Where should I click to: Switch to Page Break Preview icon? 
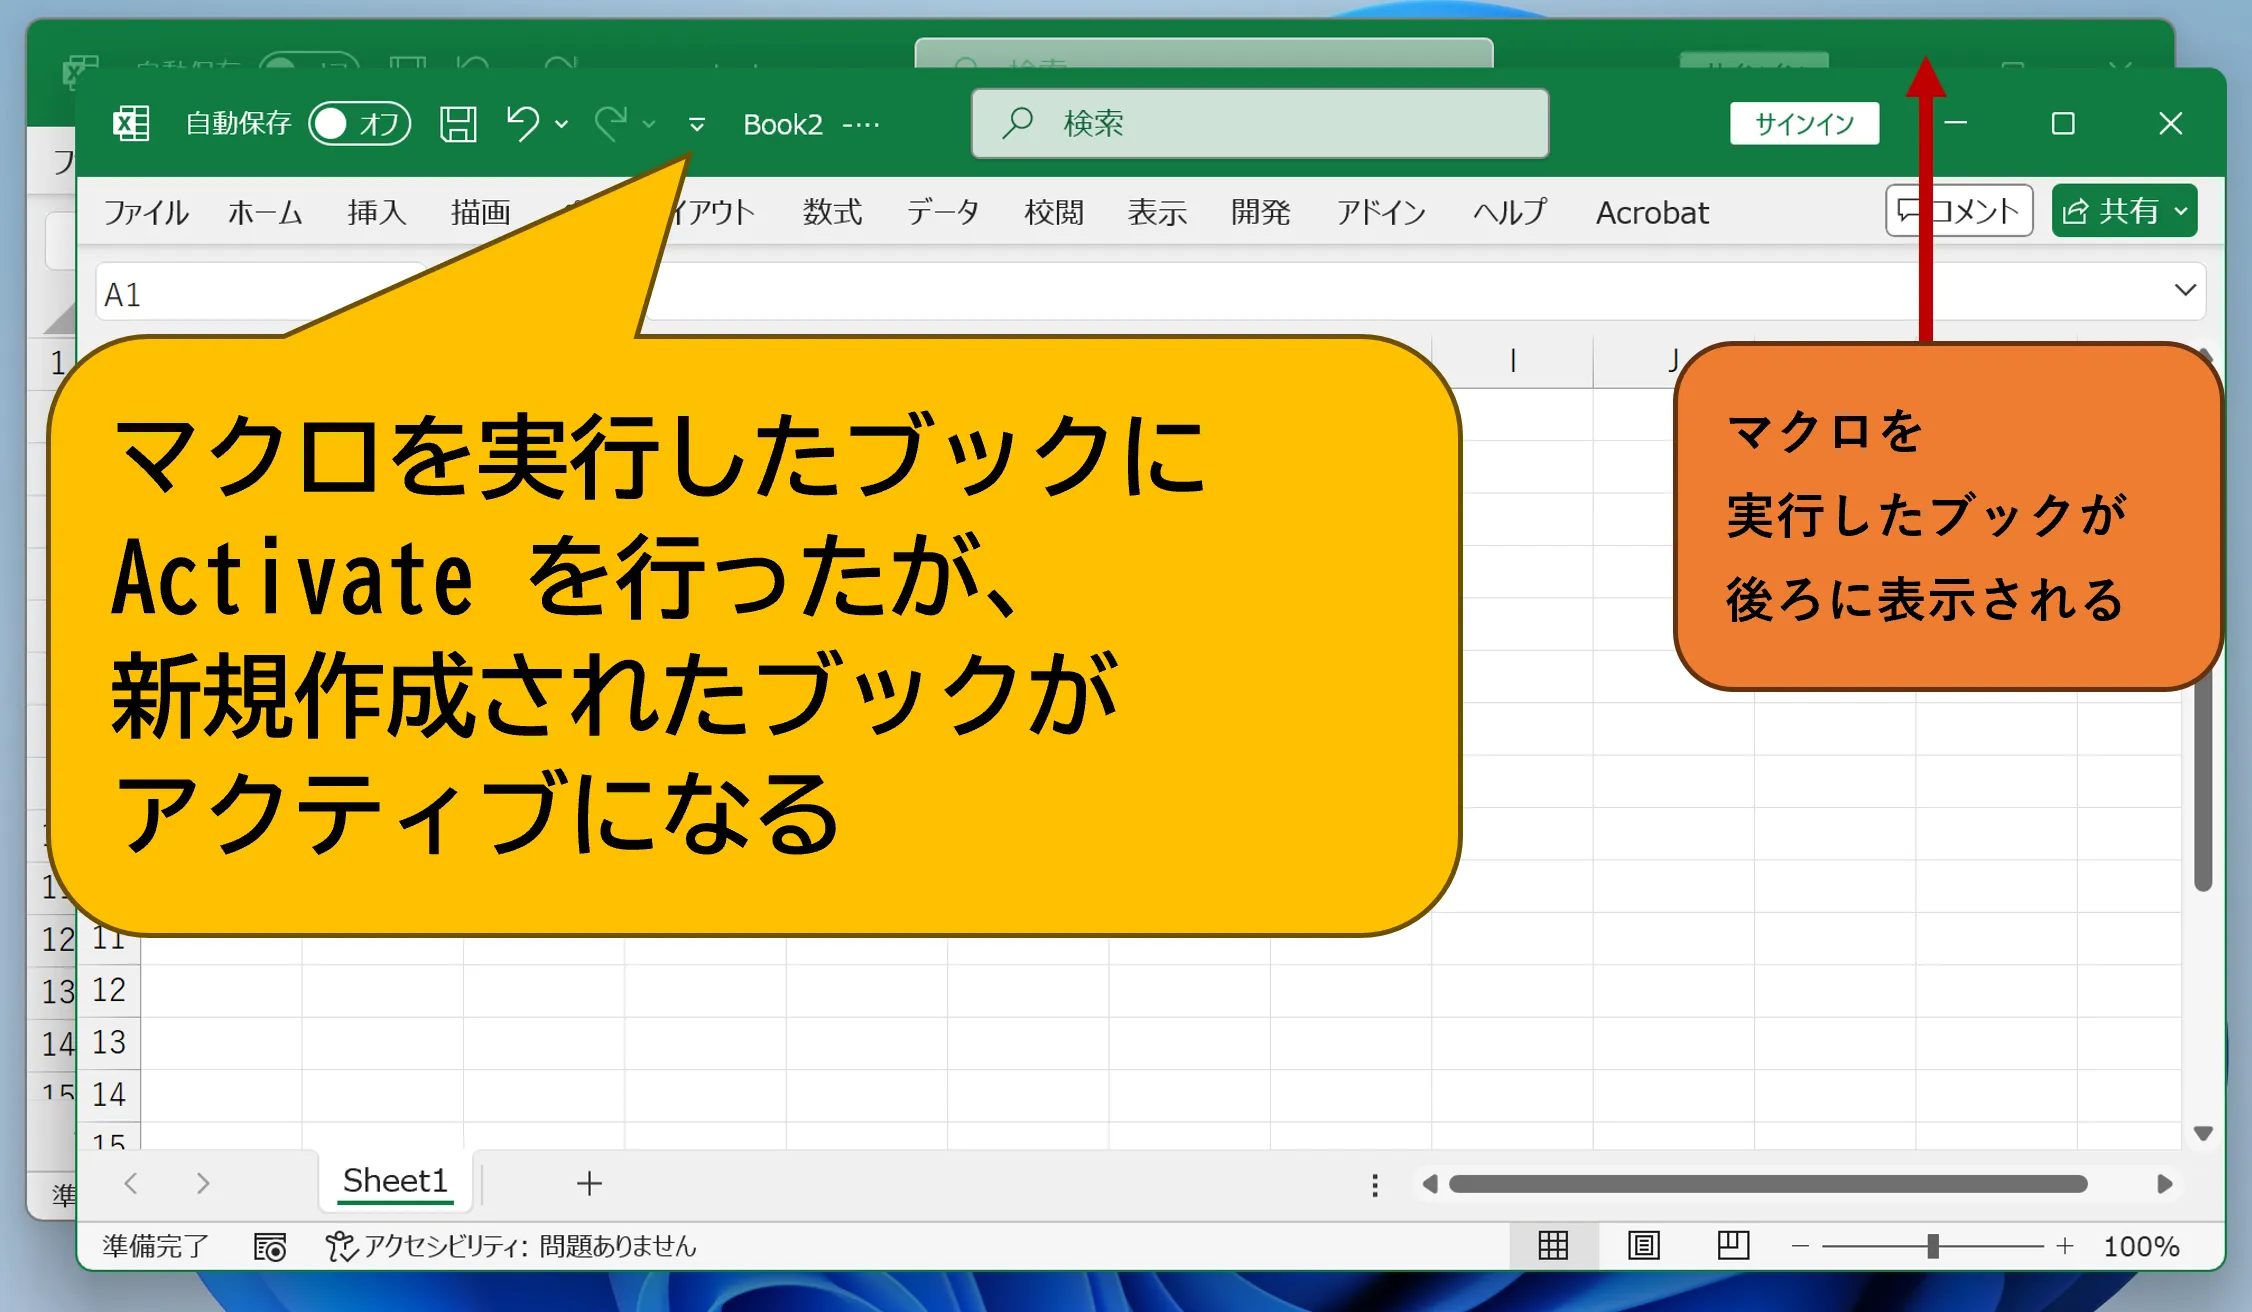(x=1732, y=1246)
